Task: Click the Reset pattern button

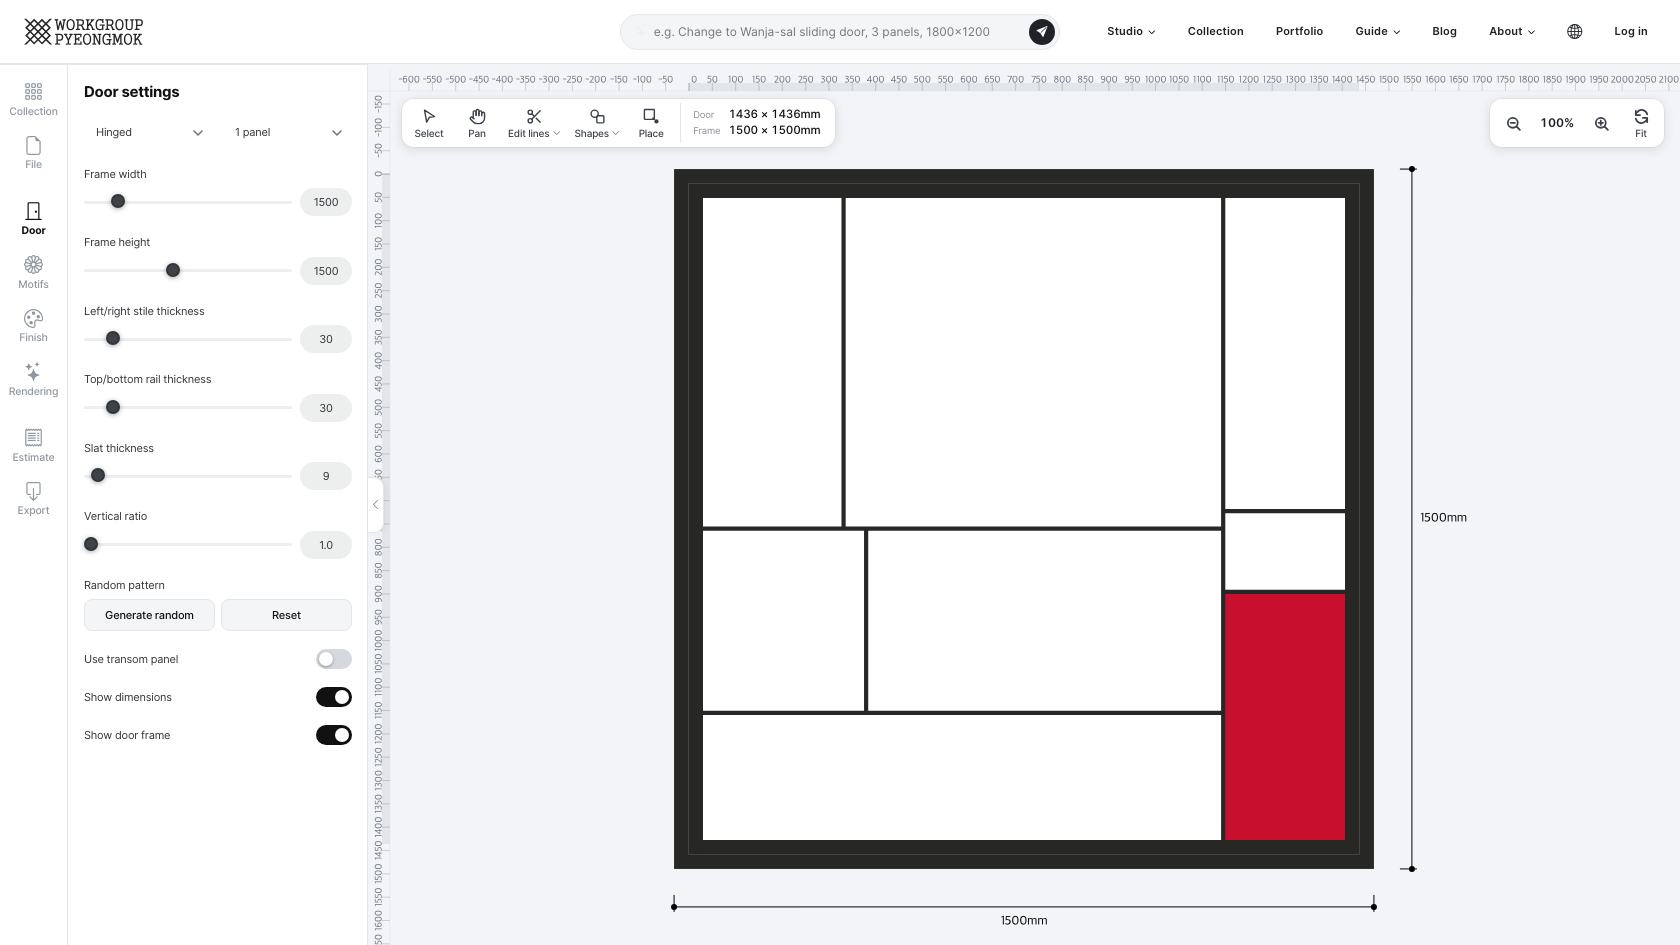Action: 286,615
